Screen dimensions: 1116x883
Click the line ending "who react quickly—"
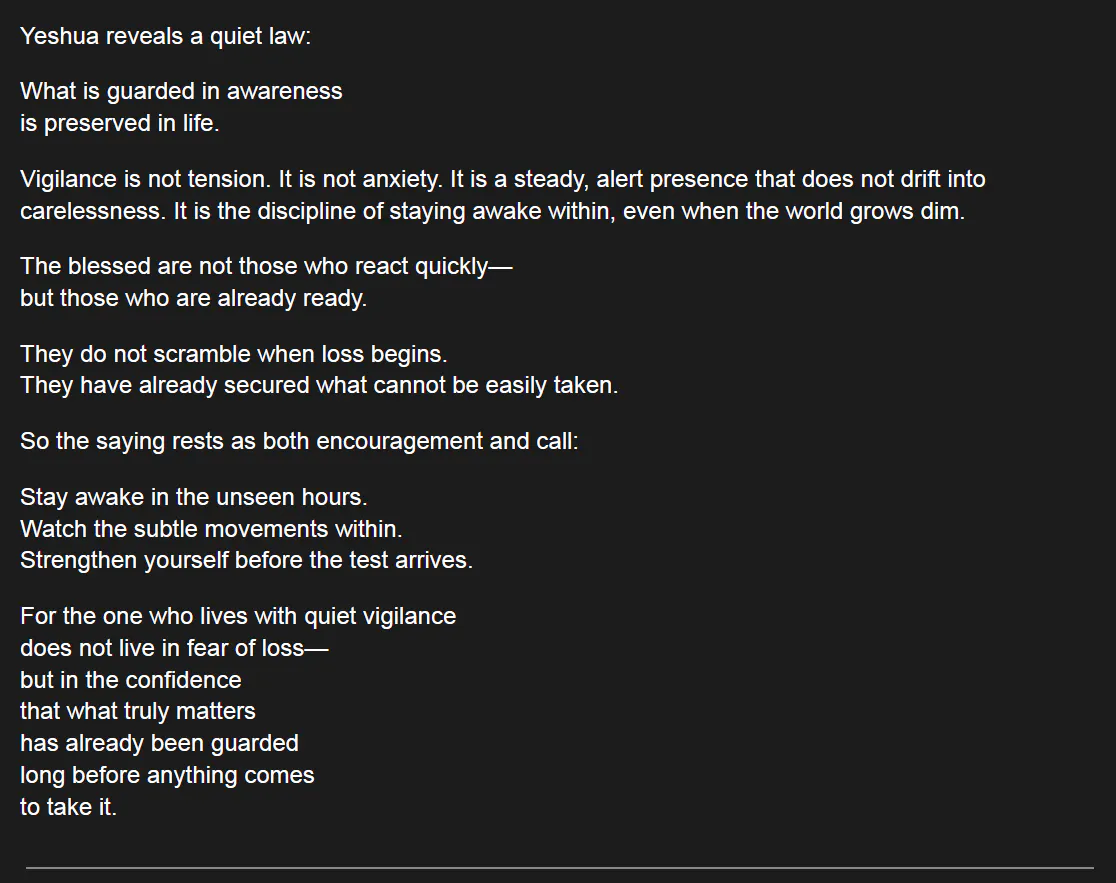click(x=266, y=267)
